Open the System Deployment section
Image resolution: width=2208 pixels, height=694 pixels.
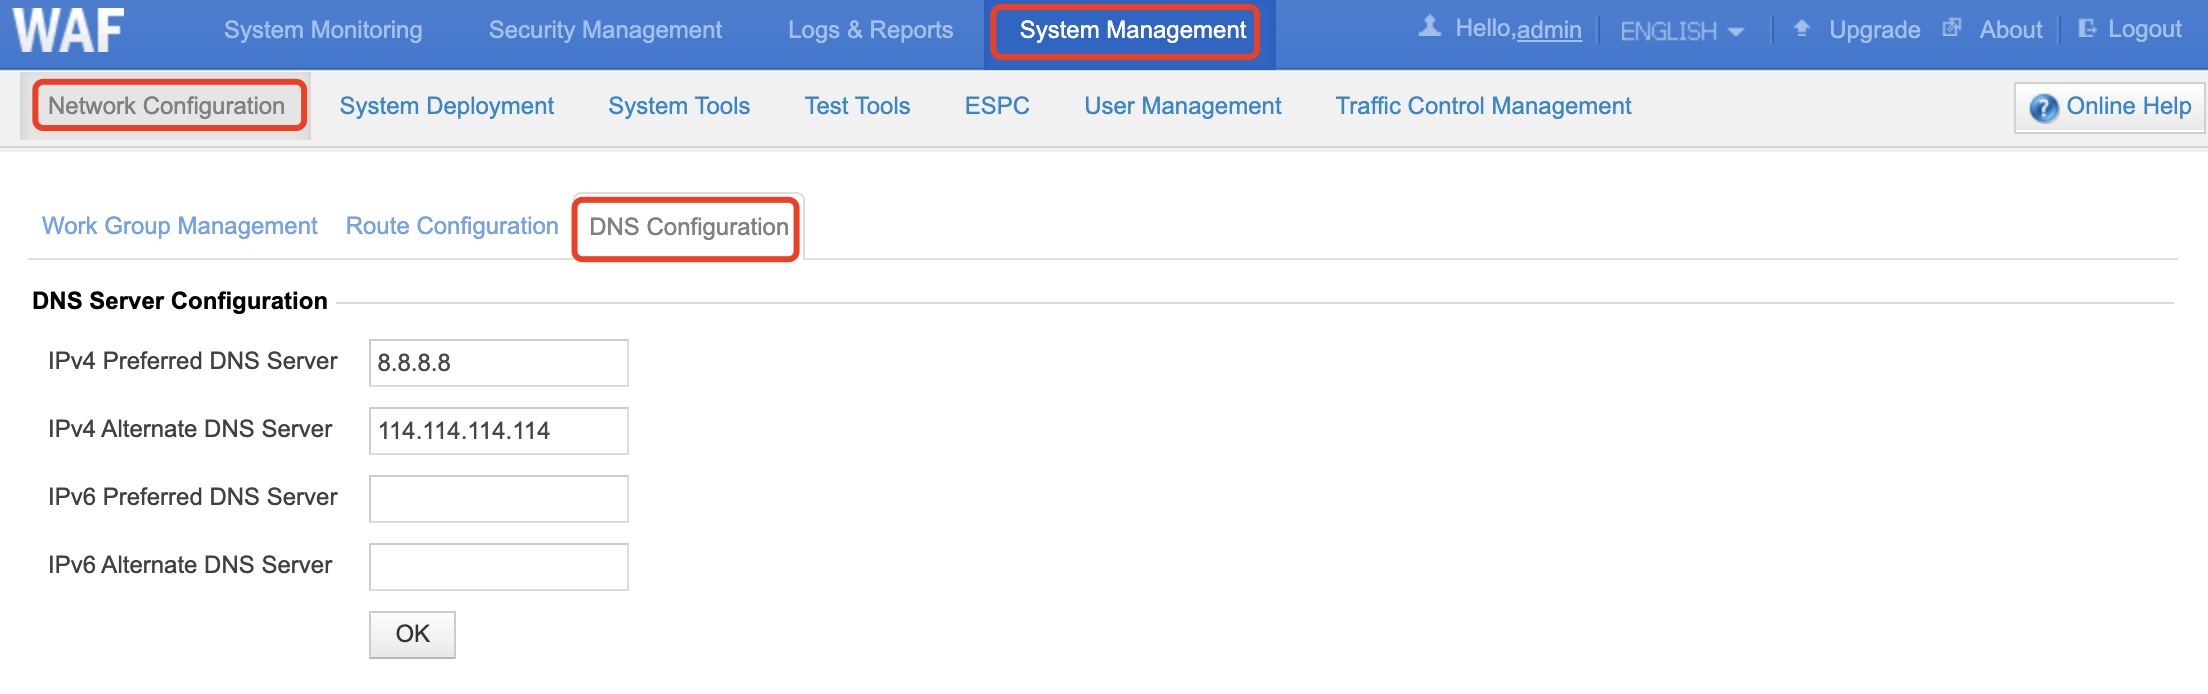click(446, 106)
